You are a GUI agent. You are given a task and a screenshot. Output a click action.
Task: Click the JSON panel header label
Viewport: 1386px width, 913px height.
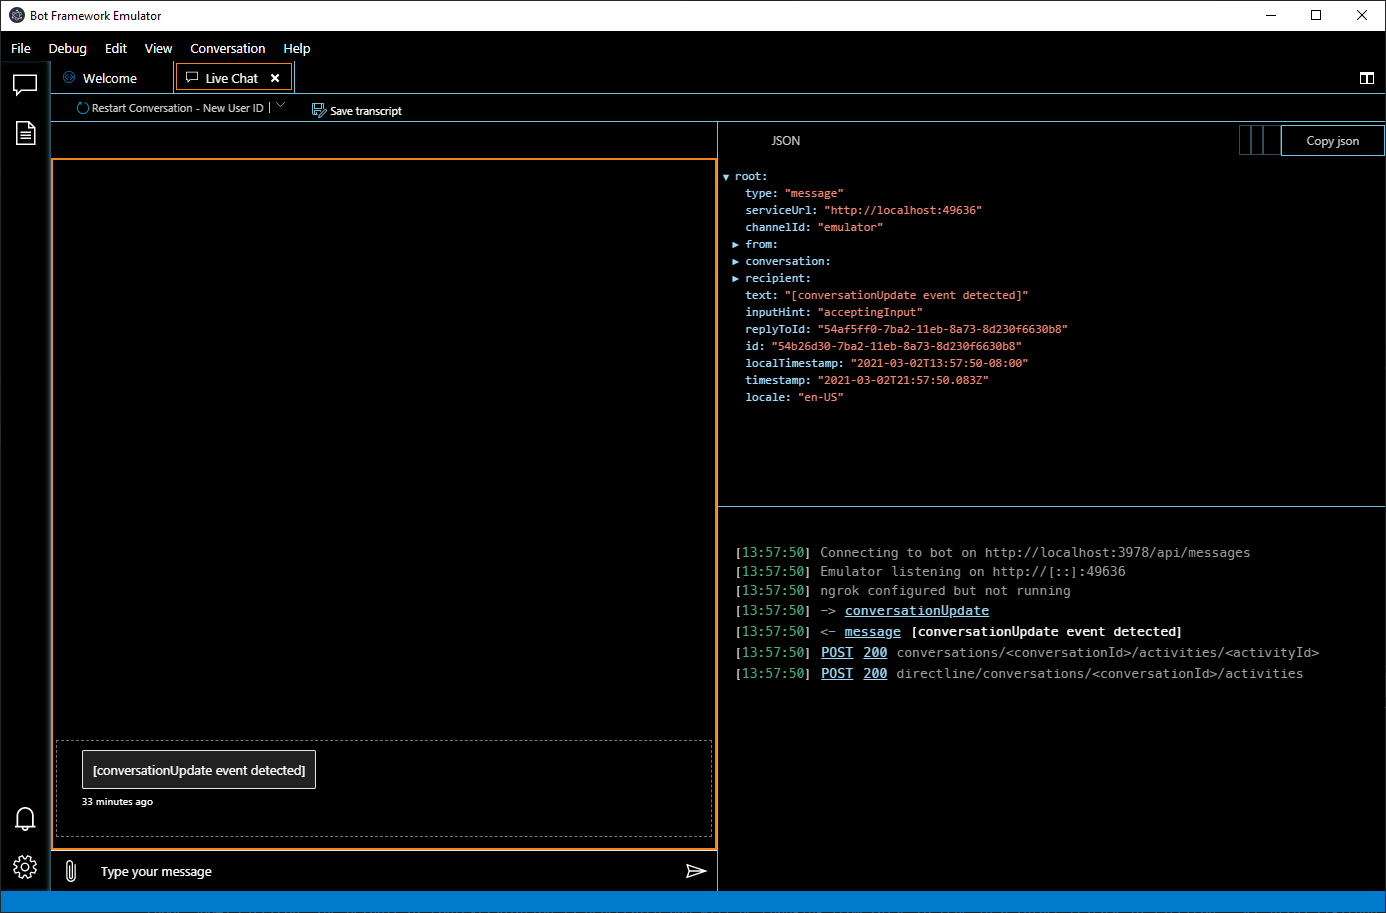click(786, 141)
